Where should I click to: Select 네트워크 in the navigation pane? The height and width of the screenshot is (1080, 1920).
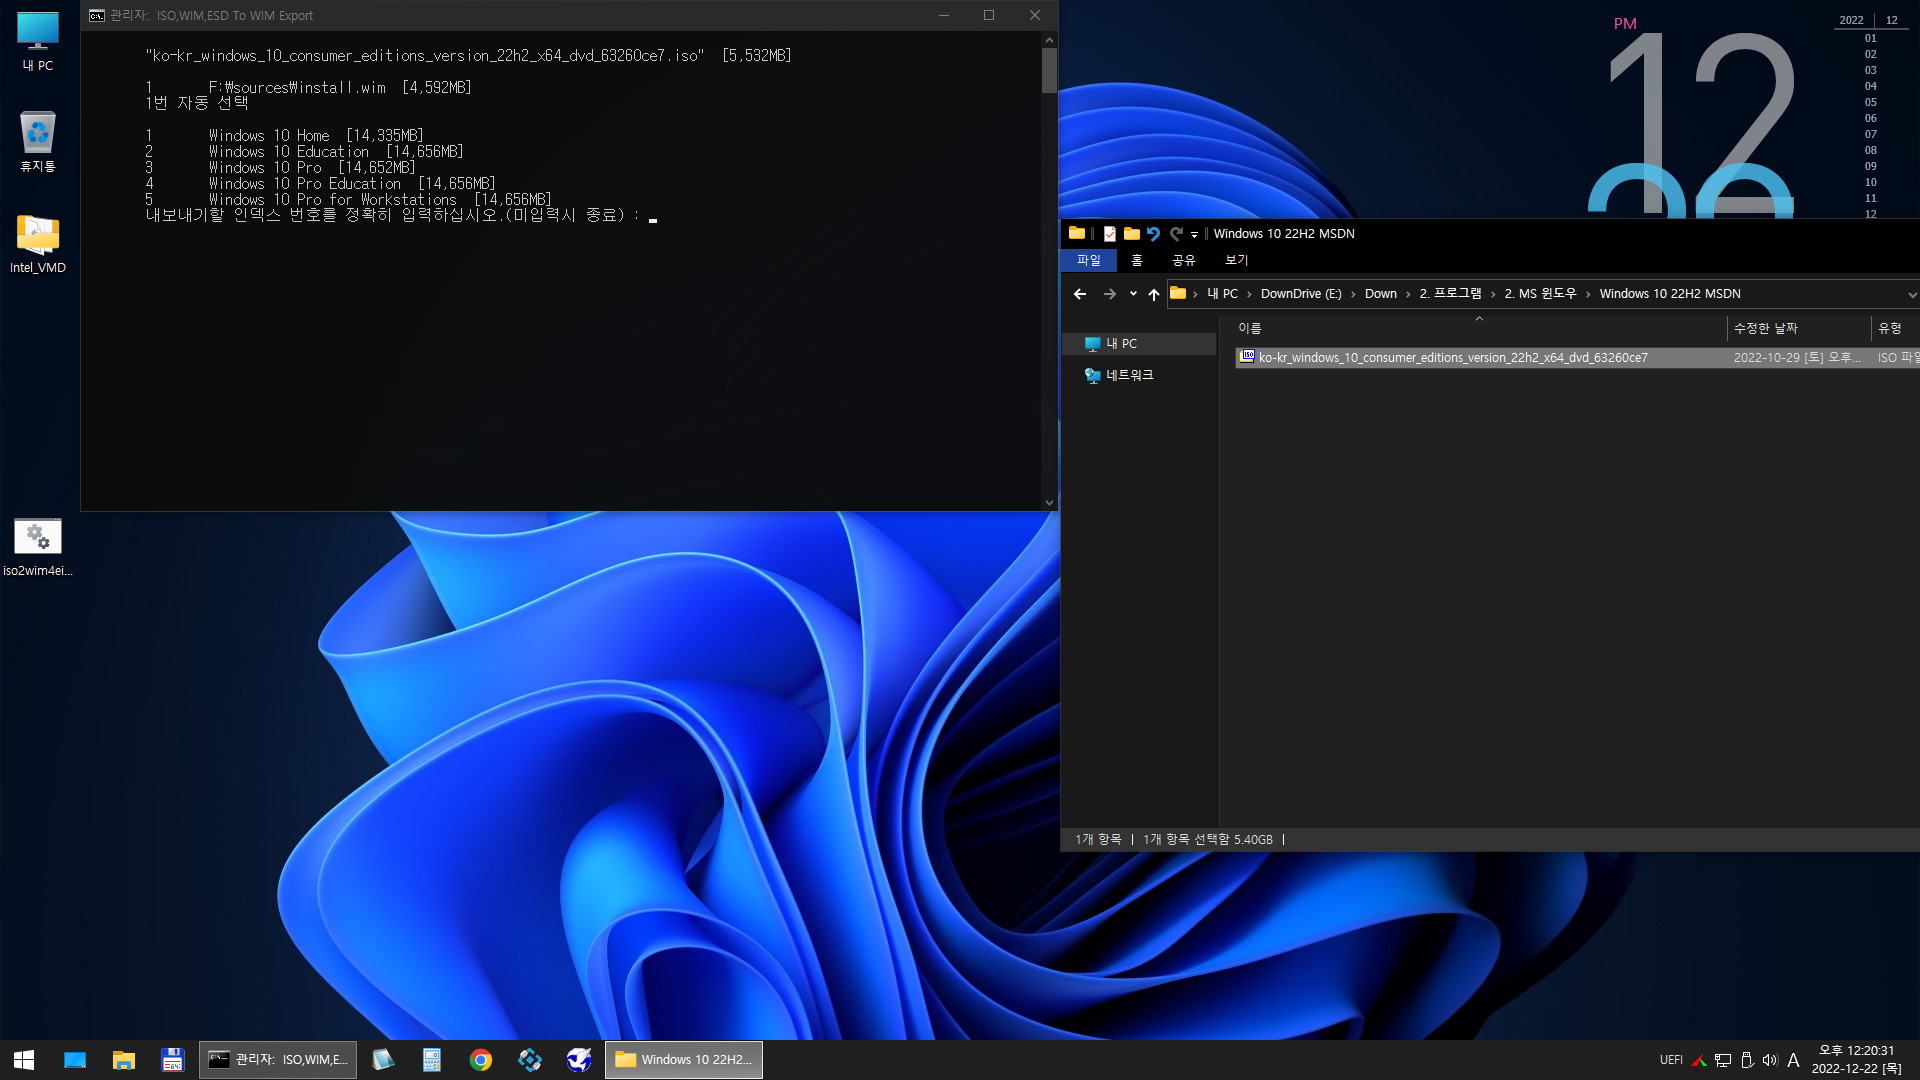coord(1129,375)
